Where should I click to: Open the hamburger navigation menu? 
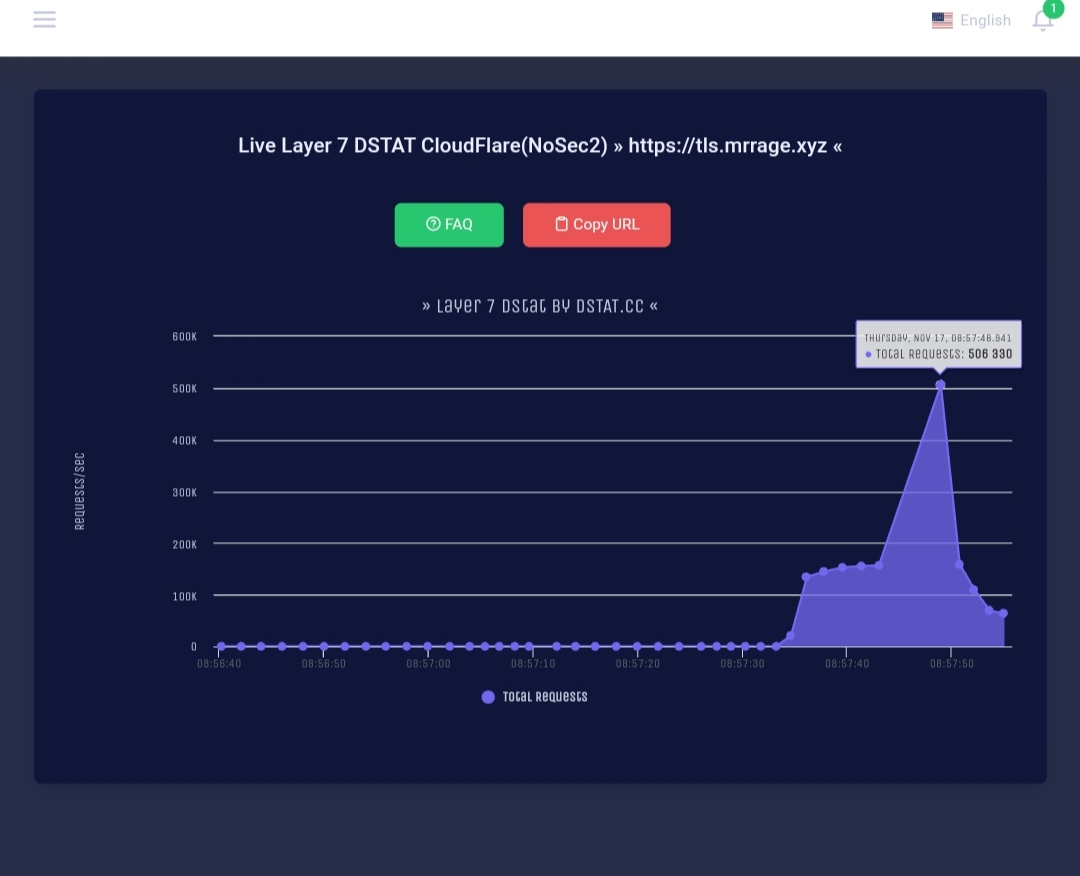pos(44,19)
